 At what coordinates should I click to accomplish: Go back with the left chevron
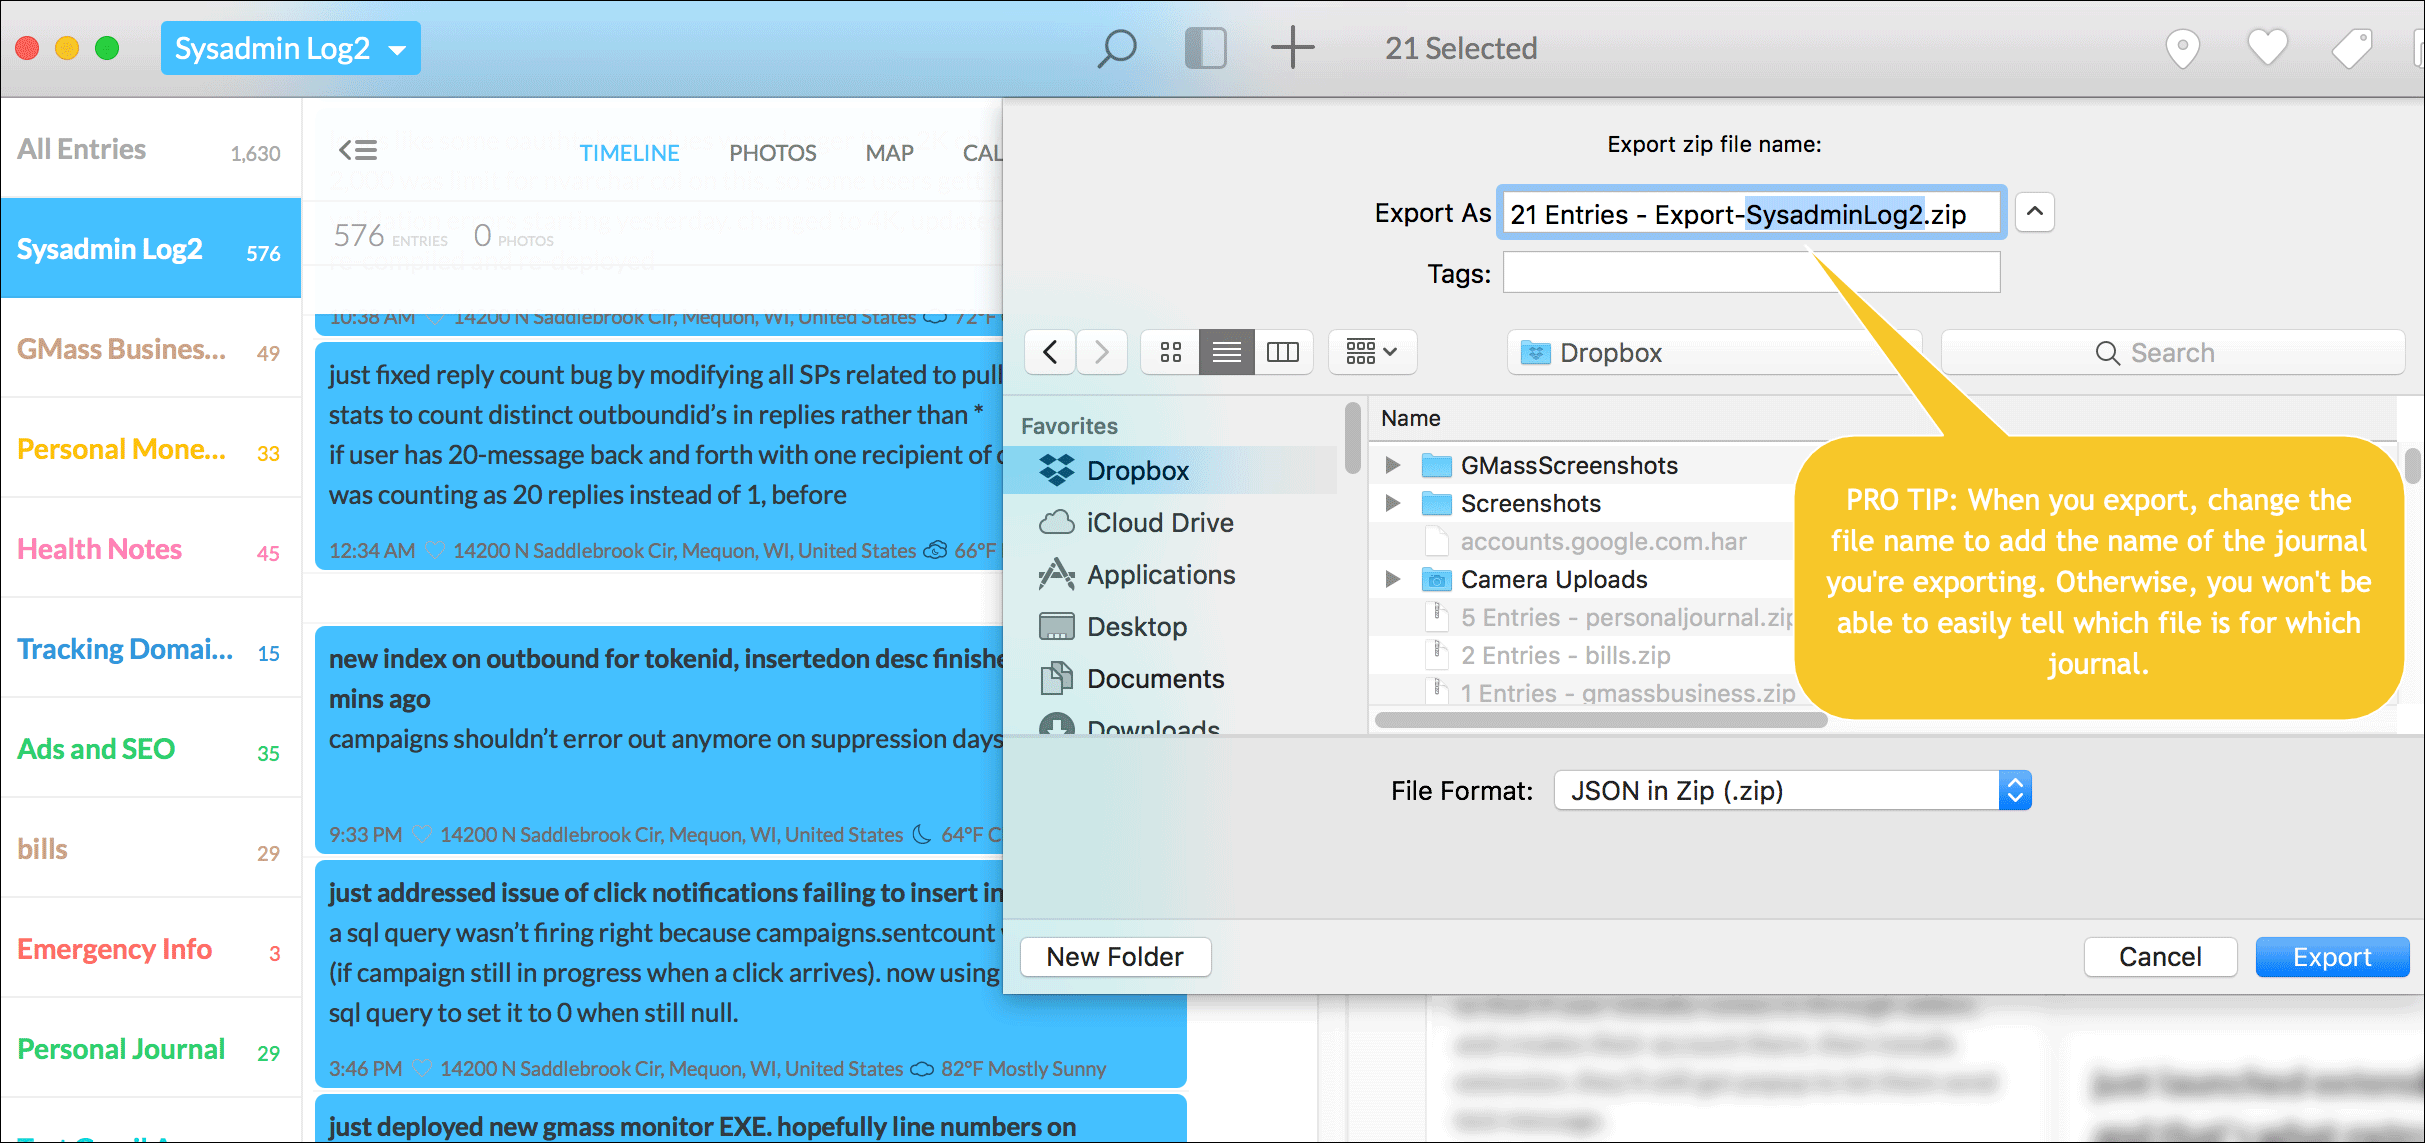click(x=1050, y=352)
